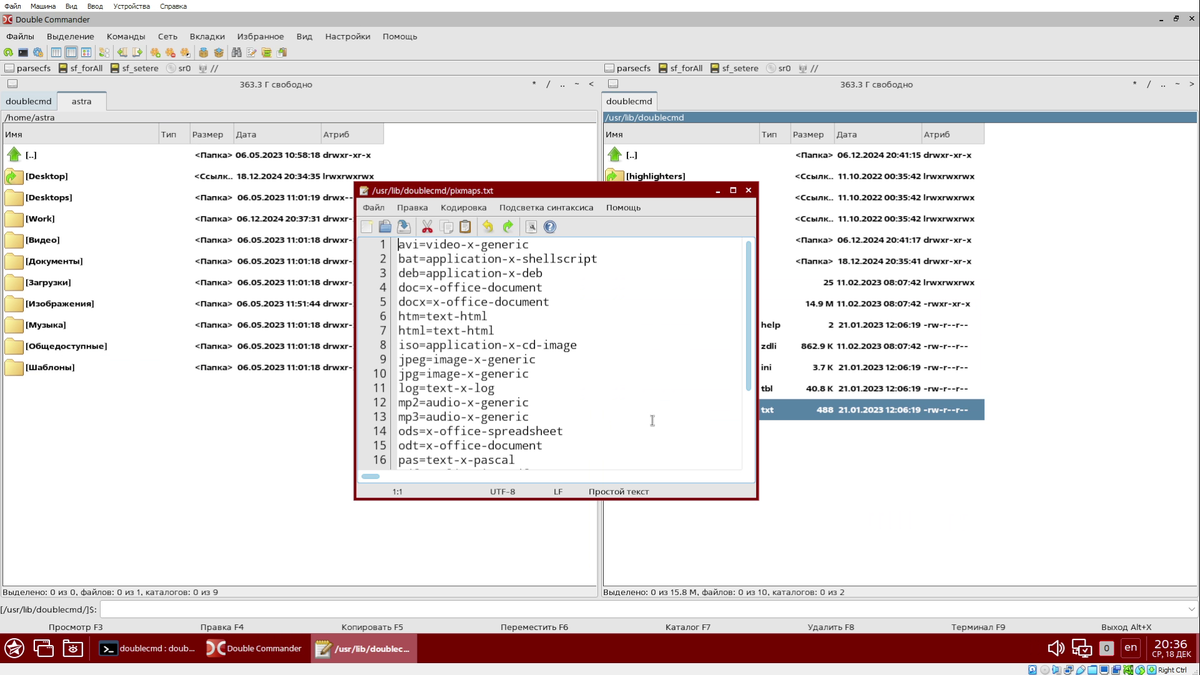1200x675 pixels.
Task: Click the Терминал F9 button
Action: pos(979,627)
